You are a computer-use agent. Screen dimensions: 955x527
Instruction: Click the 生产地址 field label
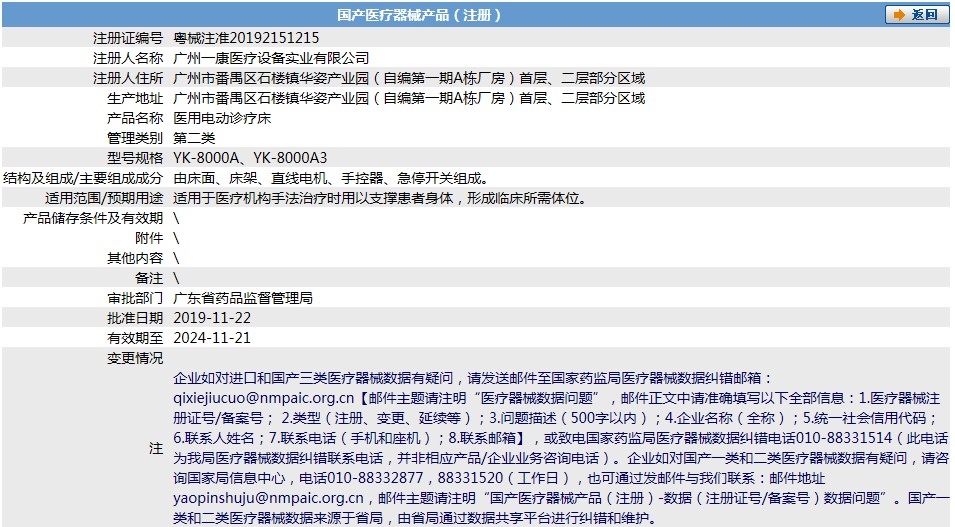(135, 98)
